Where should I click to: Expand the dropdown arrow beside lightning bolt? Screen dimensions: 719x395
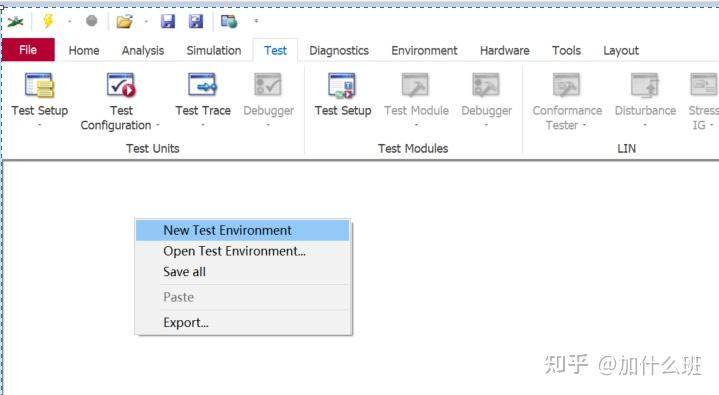[x=70, y=21]
